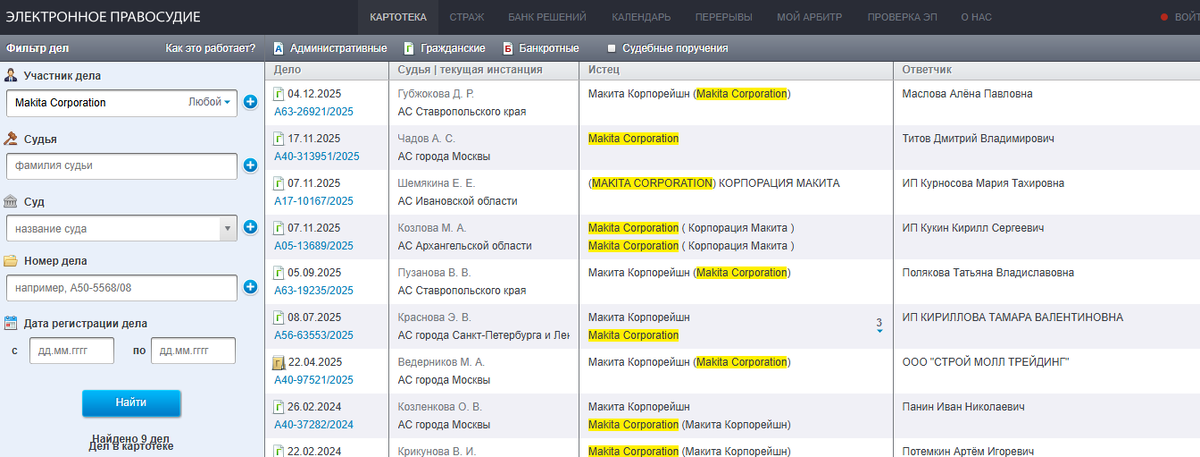The width and height of the screenshot is (1200, 457).
Task: Click case-type icon for case А40-97521/2025
Action: coord(279,363)
